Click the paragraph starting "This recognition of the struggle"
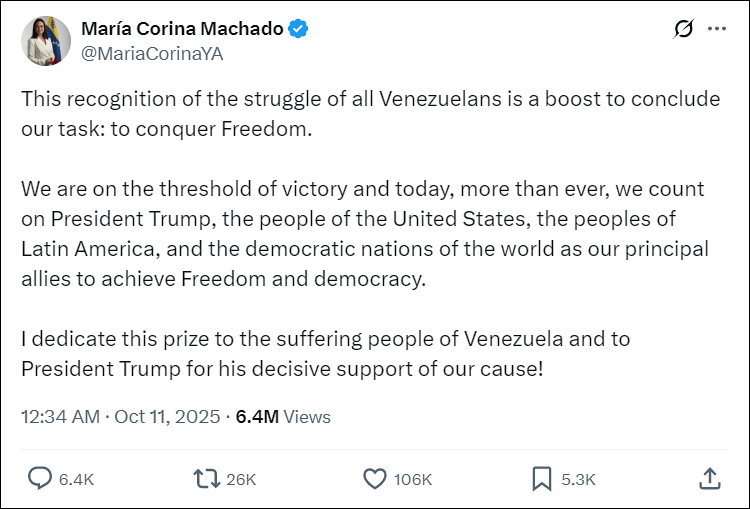Screen dimensions: 750x509 (x=369, y=115)
